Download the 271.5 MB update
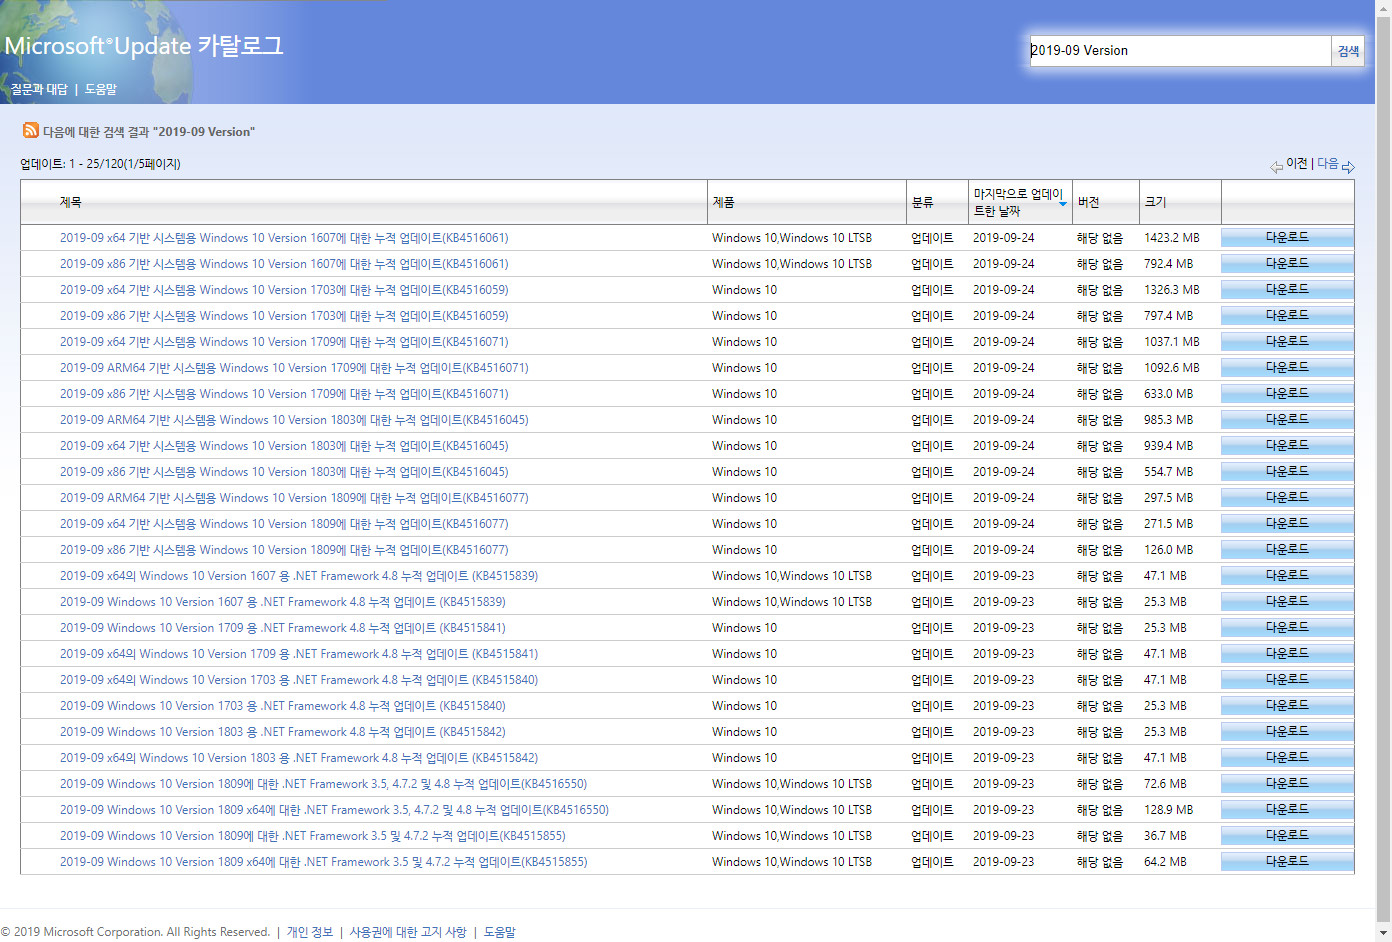Screen dimensions: 1392x942 (x=1287, y=524)
